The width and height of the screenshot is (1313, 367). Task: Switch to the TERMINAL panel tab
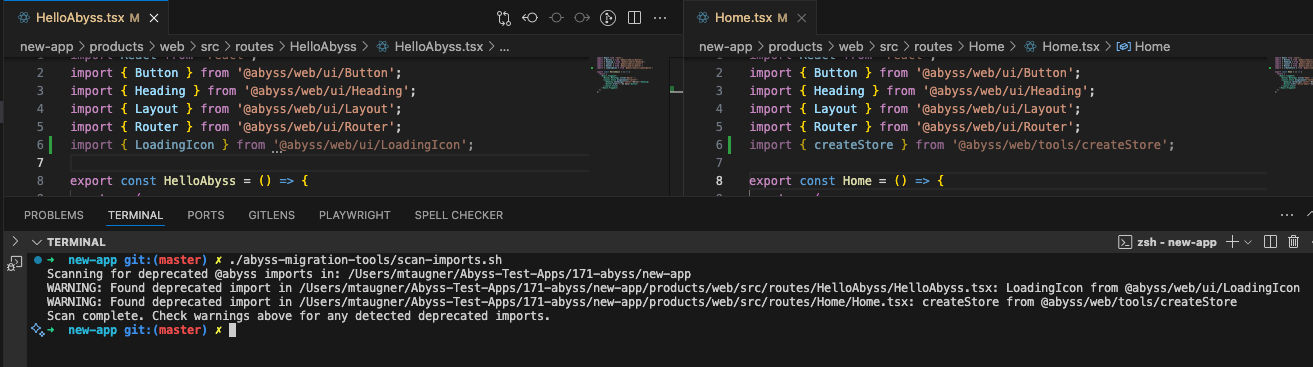tap(135, 215)
